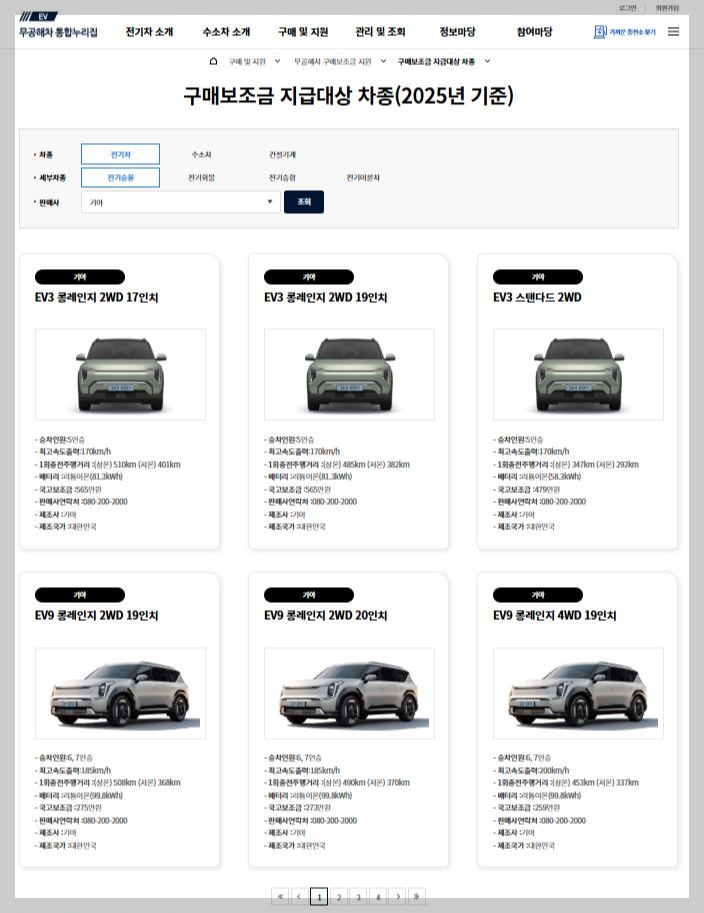Click range line 510km 401km
Screen dimensions: 704x913
tap(108, 464)
